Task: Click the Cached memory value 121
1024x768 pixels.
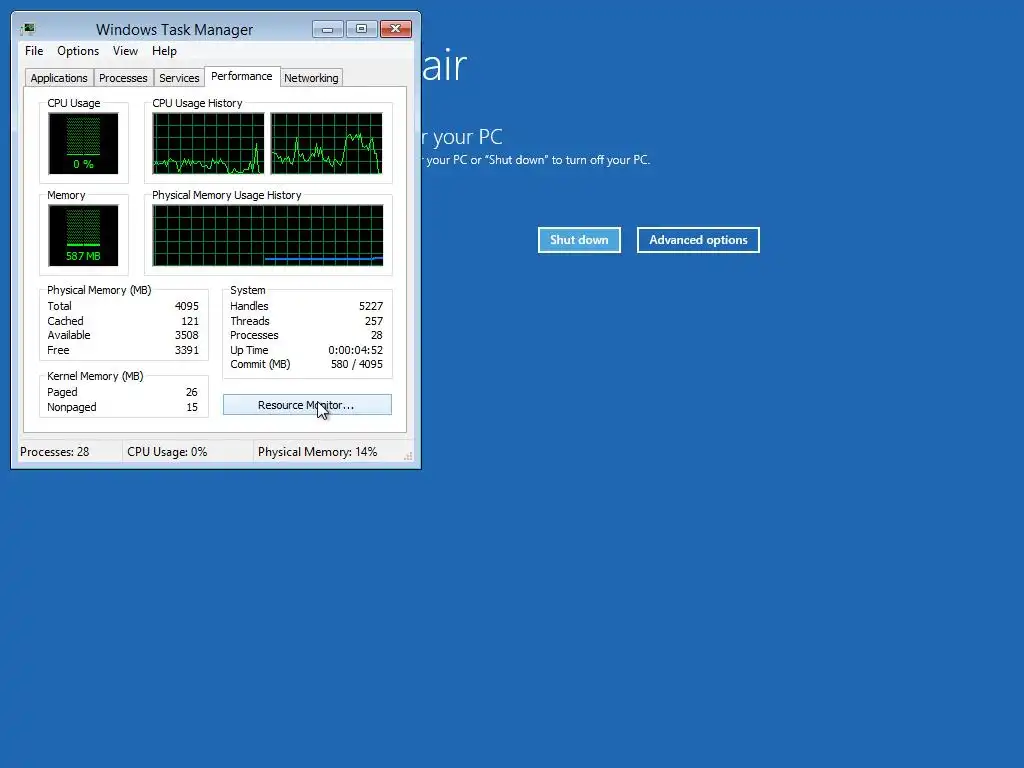Action: click(x=189, y=321)
